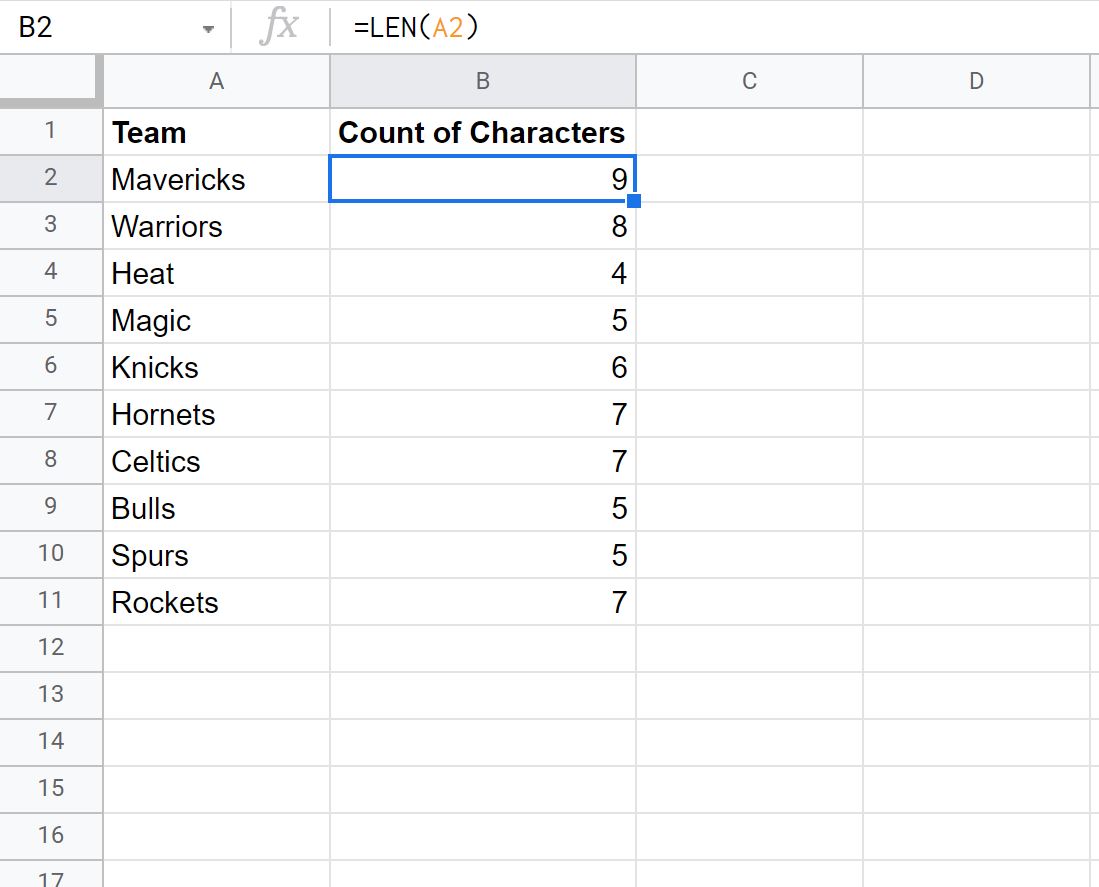The width and height of the screenshot is (1099, 887).
Task: Click the Count of Characters header cell
Action: 482,132
